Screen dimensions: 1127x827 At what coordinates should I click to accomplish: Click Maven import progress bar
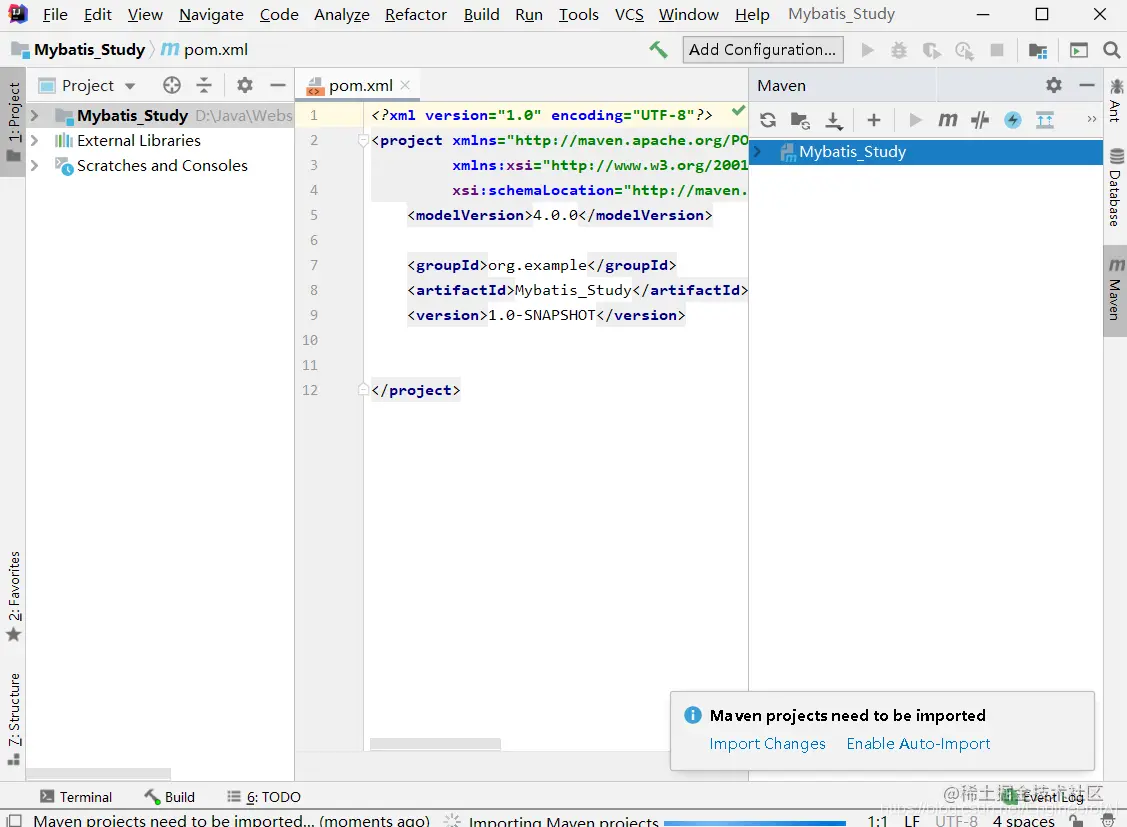point(755,822)
